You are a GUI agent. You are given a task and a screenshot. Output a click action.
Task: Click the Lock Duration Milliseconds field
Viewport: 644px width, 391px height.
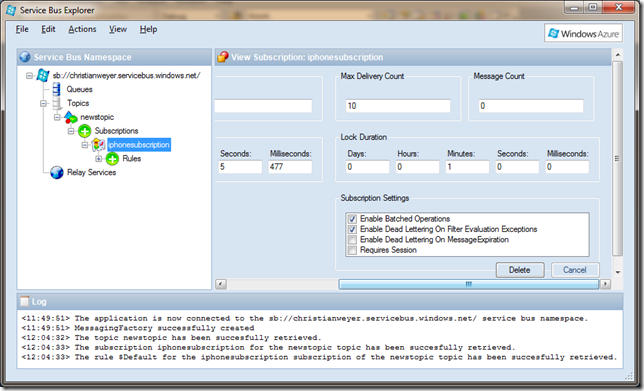(567, 167)
